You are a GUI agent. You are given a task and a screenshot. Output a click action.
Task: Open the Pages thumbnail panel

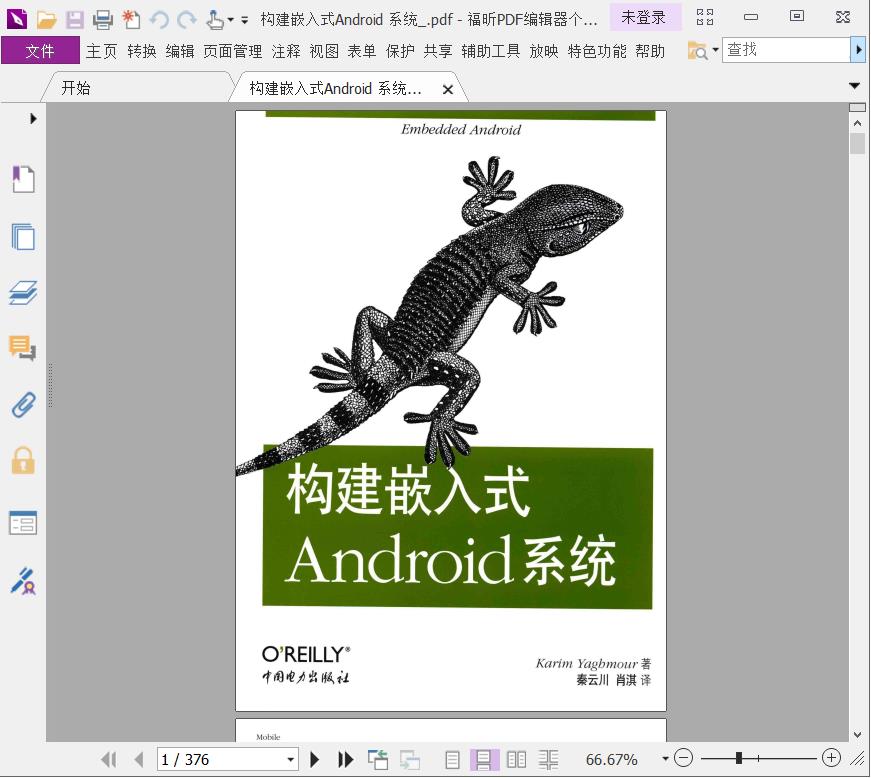pos(23,237)
